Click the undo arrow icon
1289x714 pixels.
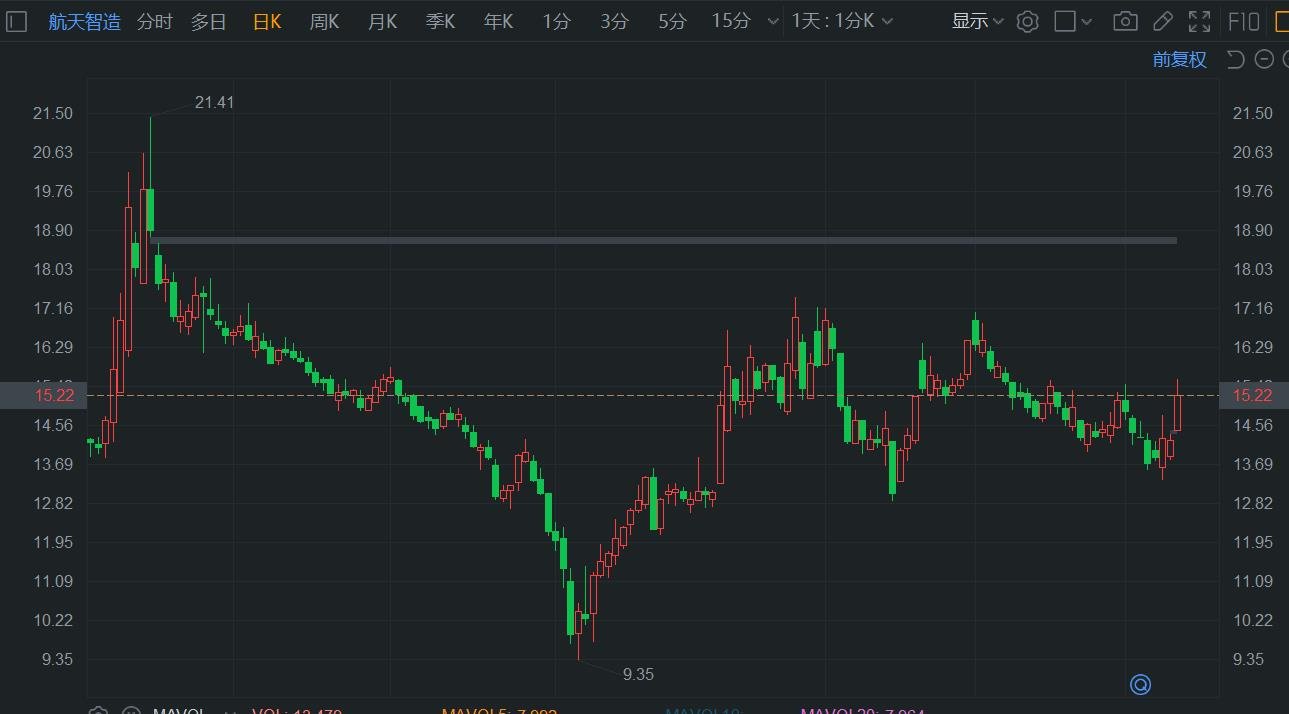(1235, 60)
